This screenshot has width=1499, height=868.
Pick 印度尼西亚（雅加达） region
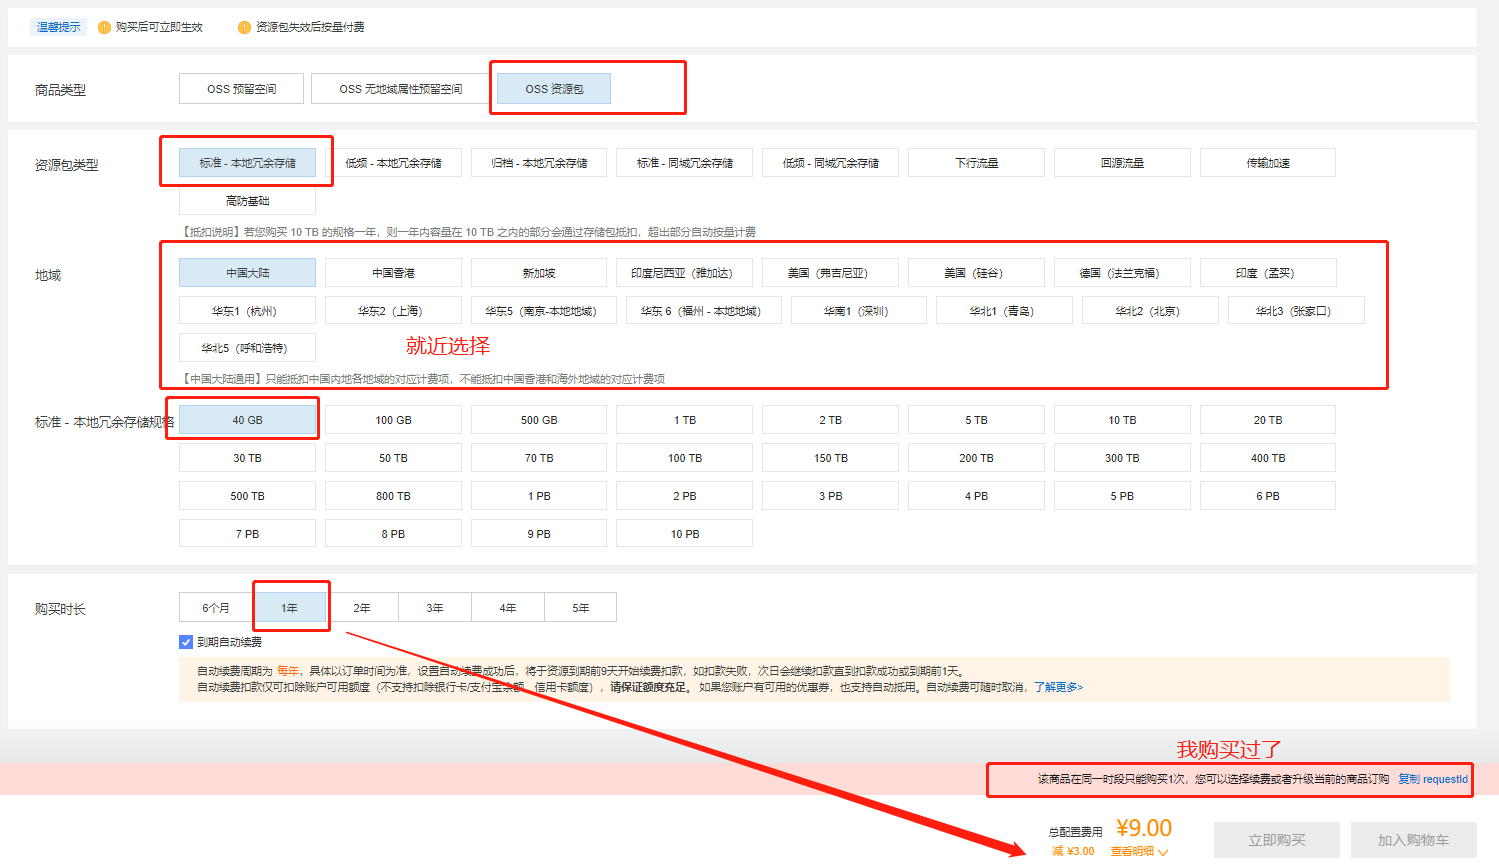(685, 273)
